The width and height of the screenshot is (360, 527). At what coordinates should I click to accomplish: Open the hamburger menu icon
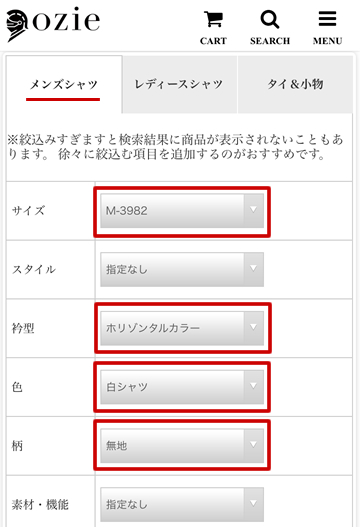click(x=327, y=18)
